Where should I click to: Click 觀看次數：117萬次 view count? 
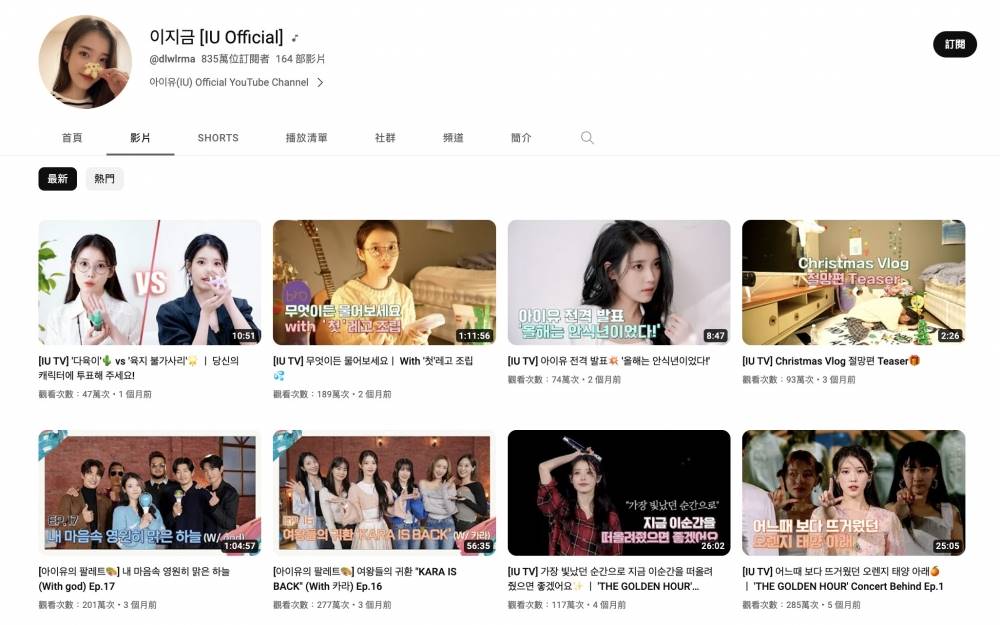[545, 605]
